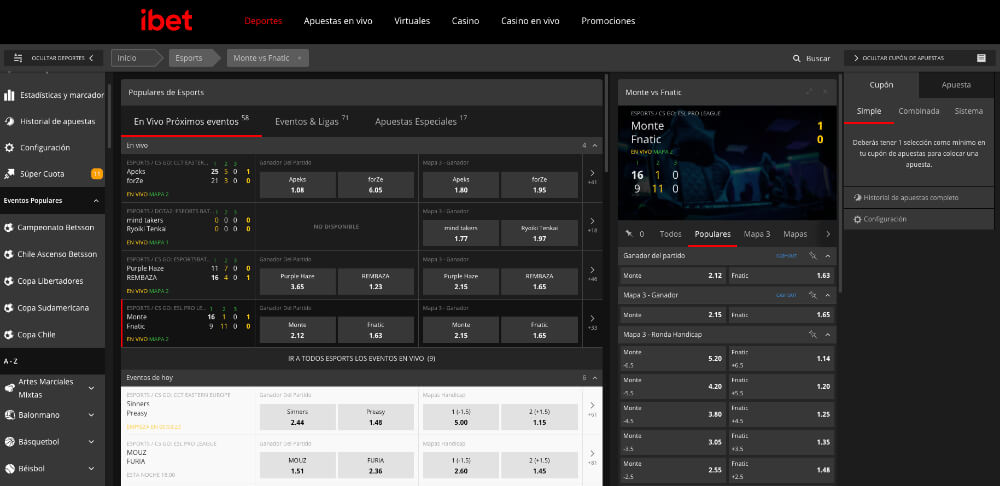Click the Balonmano sport icon
The image size is (1000, 486).
[x=9, y=415]
